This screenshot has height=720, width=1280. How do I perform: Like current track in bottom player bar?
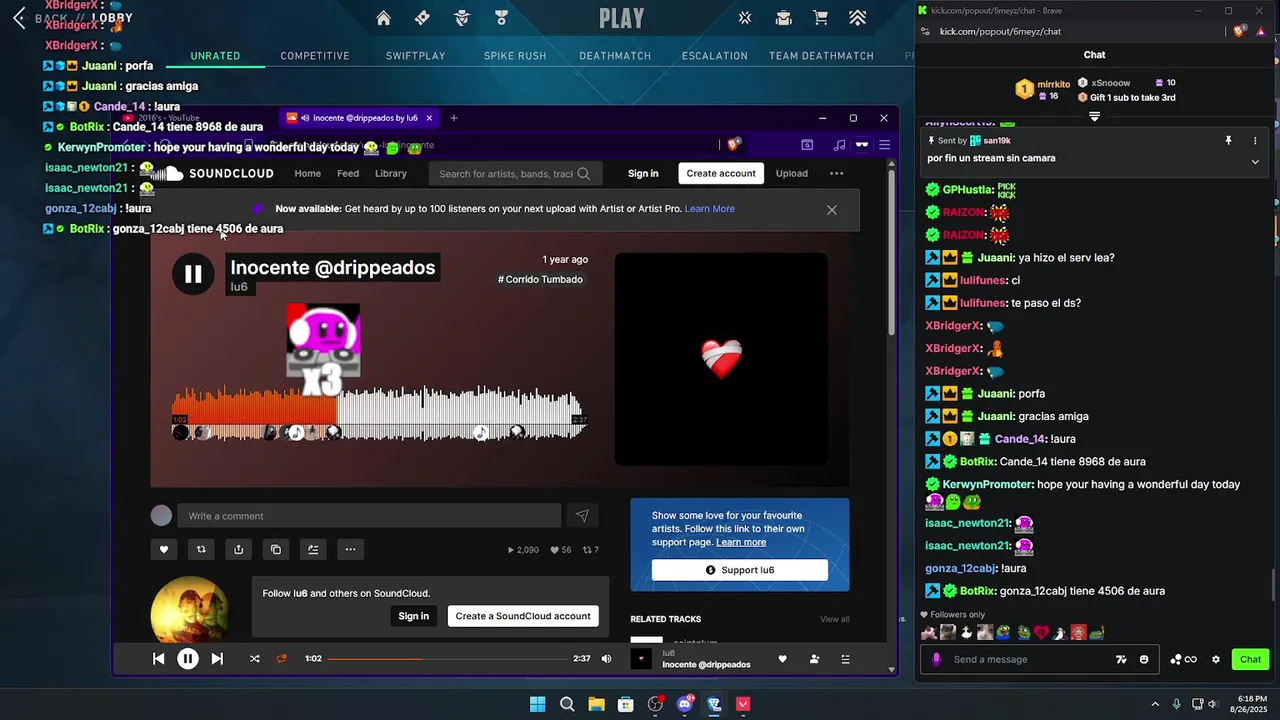pos(783,659)
